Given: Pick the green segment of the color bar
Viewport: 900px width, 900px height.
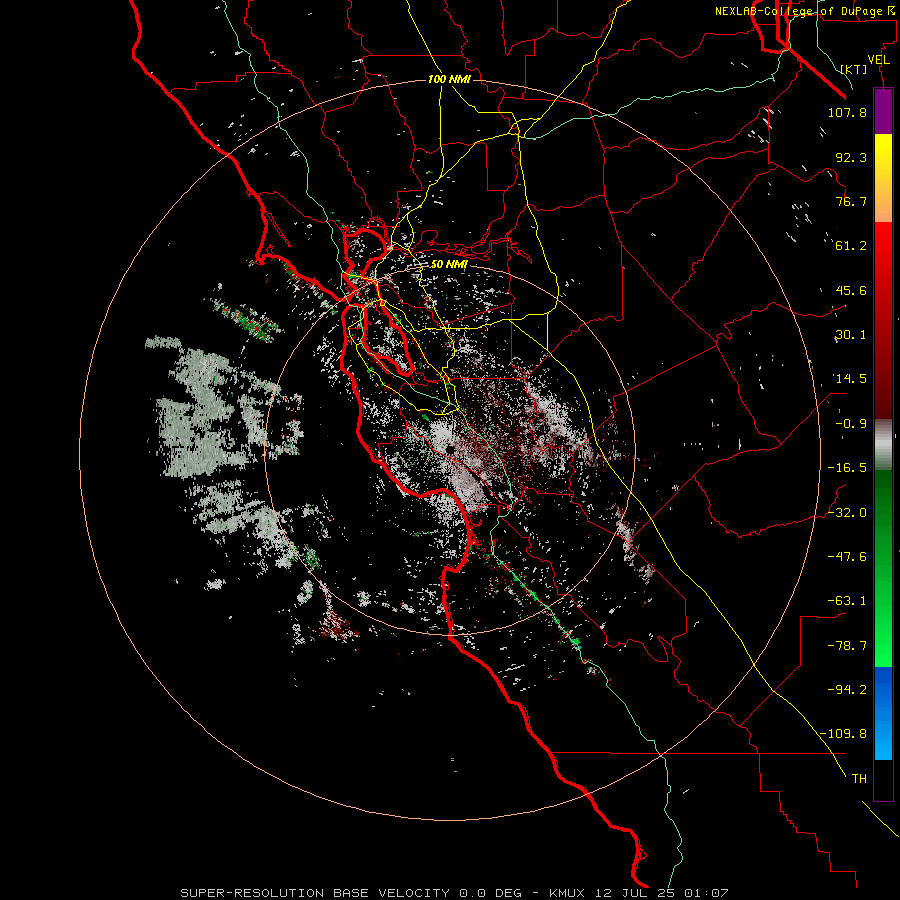Looking at the screenshot, I should pyautogui.click(x=883, y=568).
